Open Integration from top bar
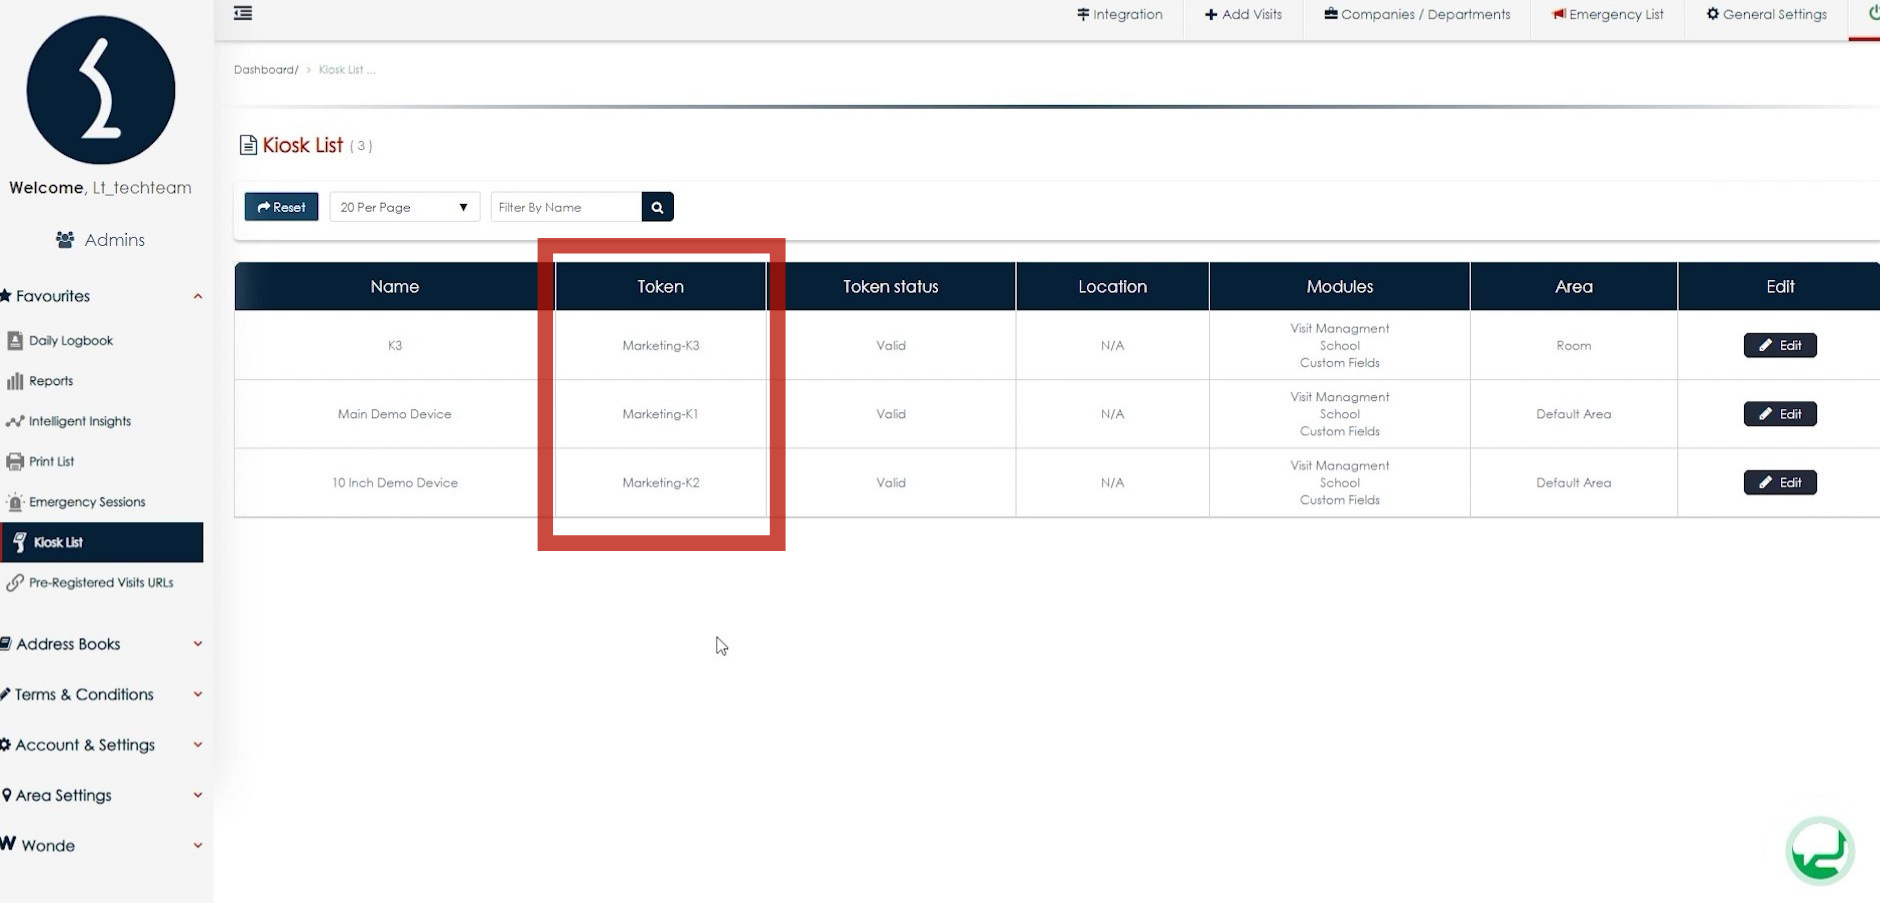 pyautogui.click(x=1119, y=14)
